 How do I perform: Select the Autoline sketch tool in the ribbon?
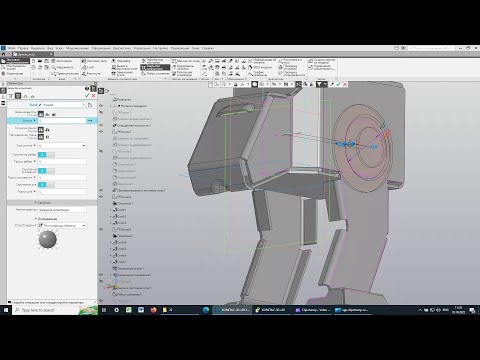coord(61,61)
